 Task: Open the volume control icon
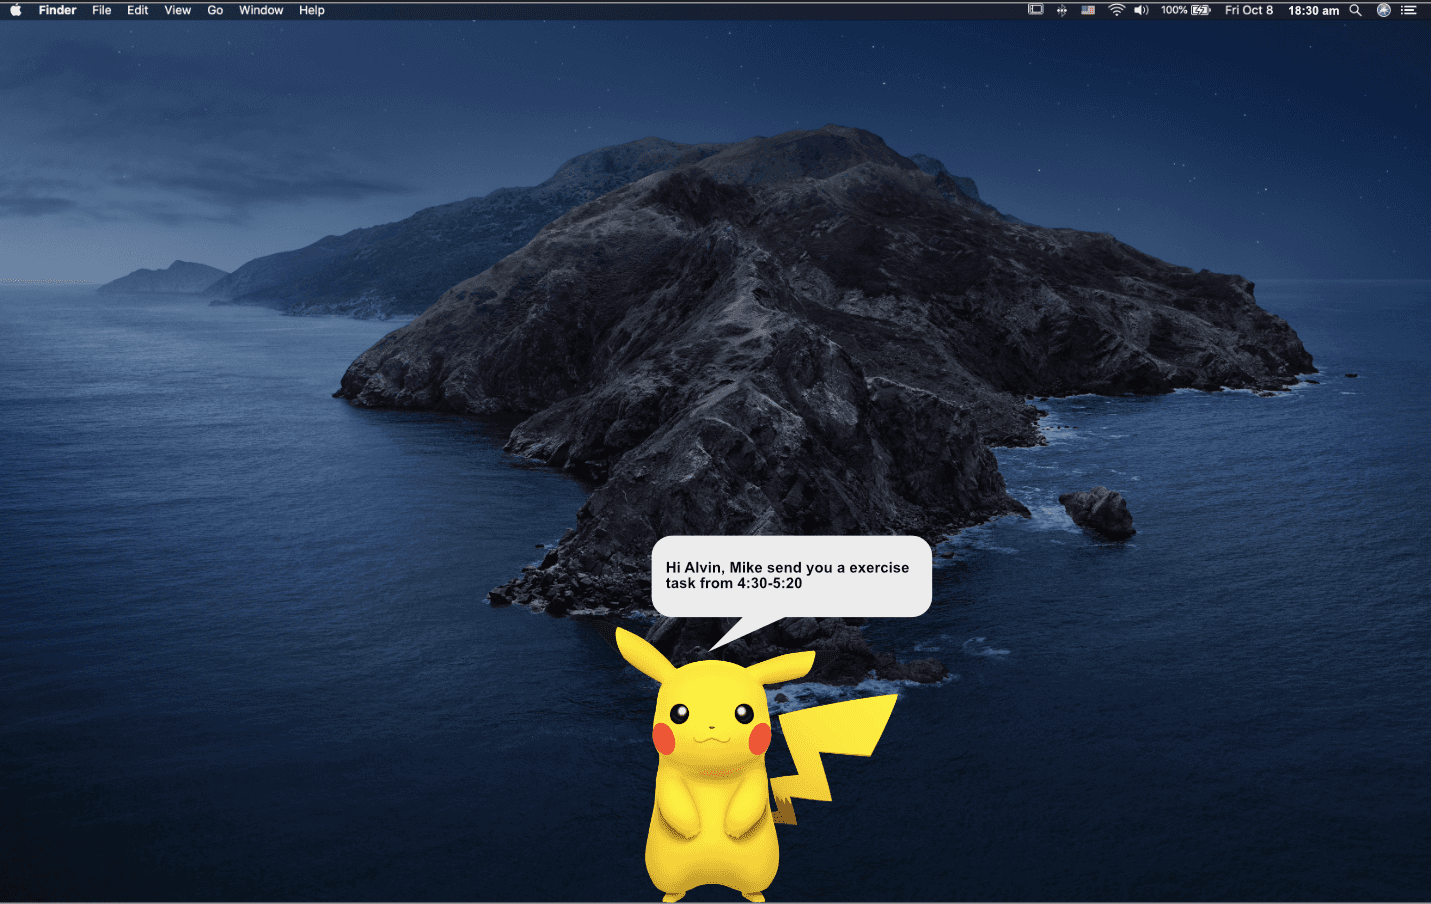(1141, 10)
